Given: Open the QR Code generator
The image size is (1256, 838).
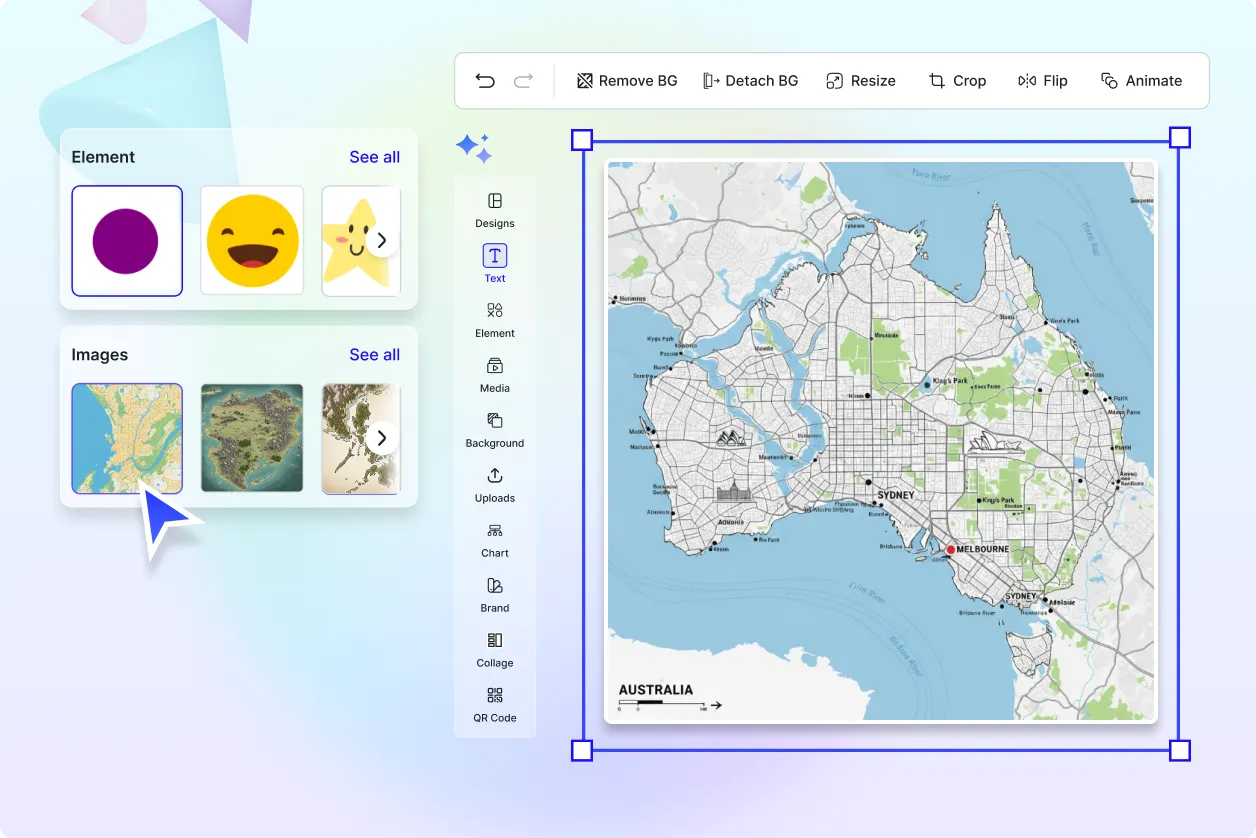Looking at the screenshot, I should pos(495,704).
